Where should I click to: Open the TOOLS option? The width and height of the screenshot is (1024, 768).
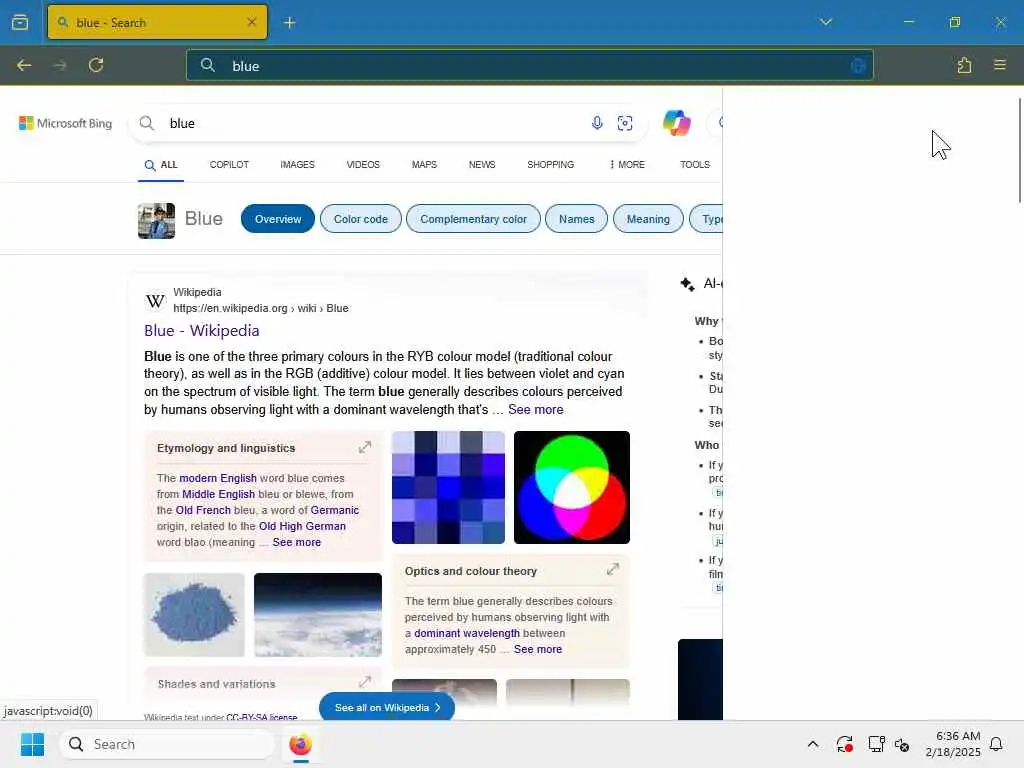point(695,165)
